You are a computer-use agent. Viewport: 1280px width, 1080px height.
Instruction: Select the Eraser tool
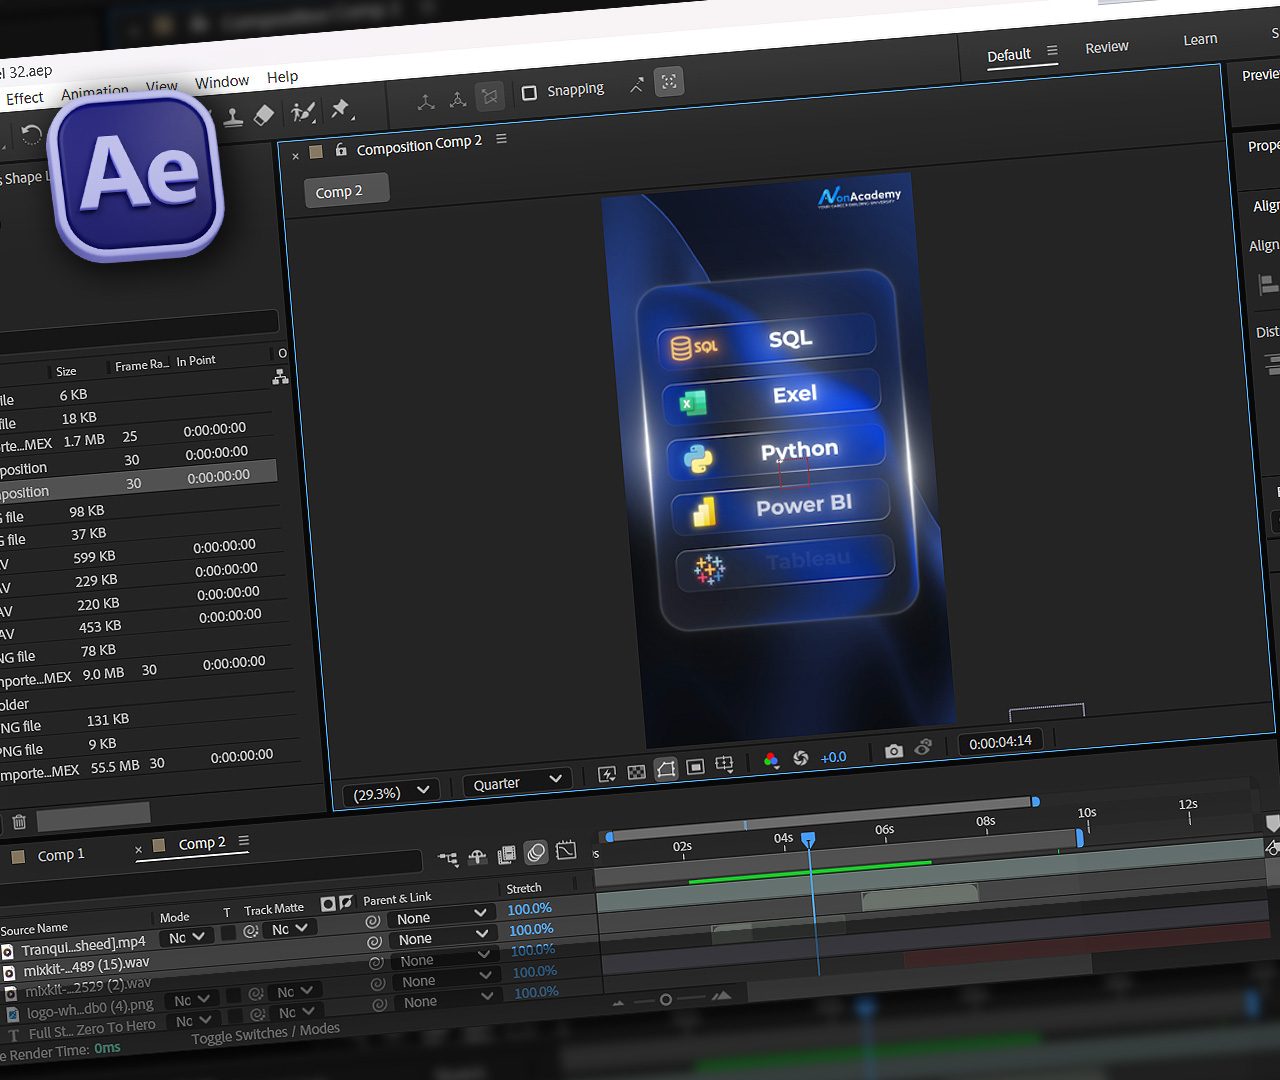click(x=264, y=116)
